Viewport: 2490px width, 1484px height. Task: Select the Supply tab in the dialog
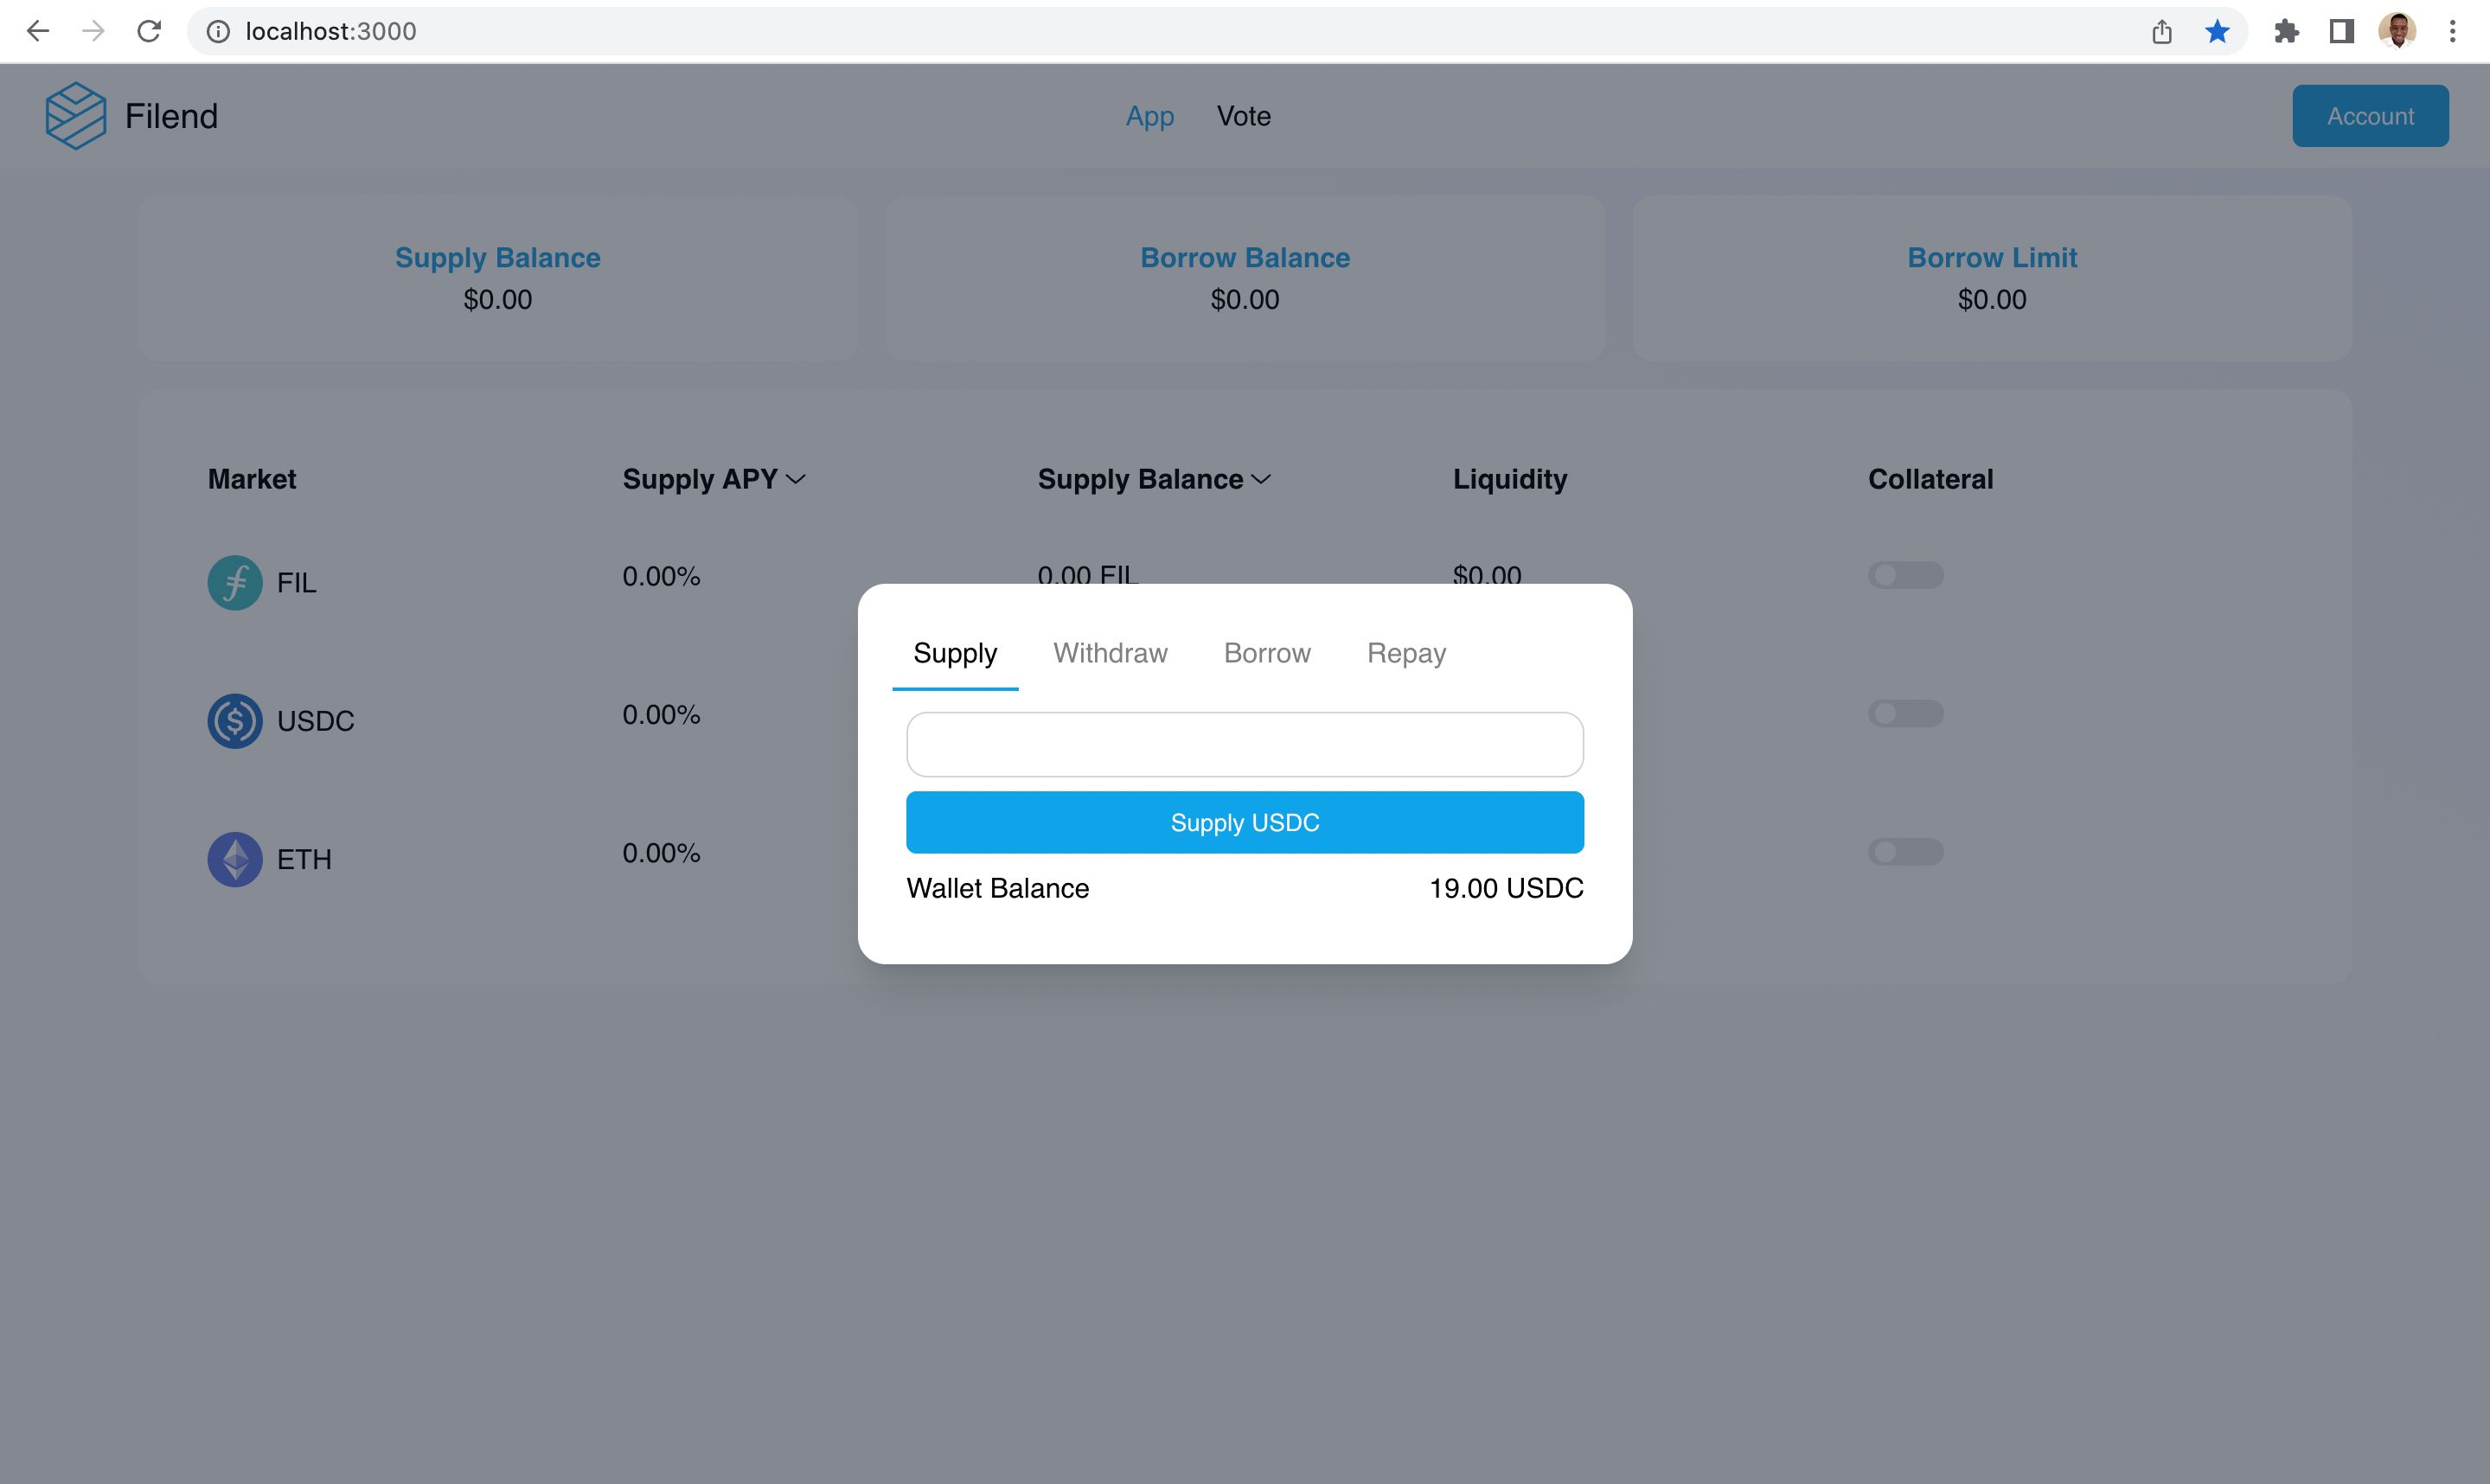[955, 653]
